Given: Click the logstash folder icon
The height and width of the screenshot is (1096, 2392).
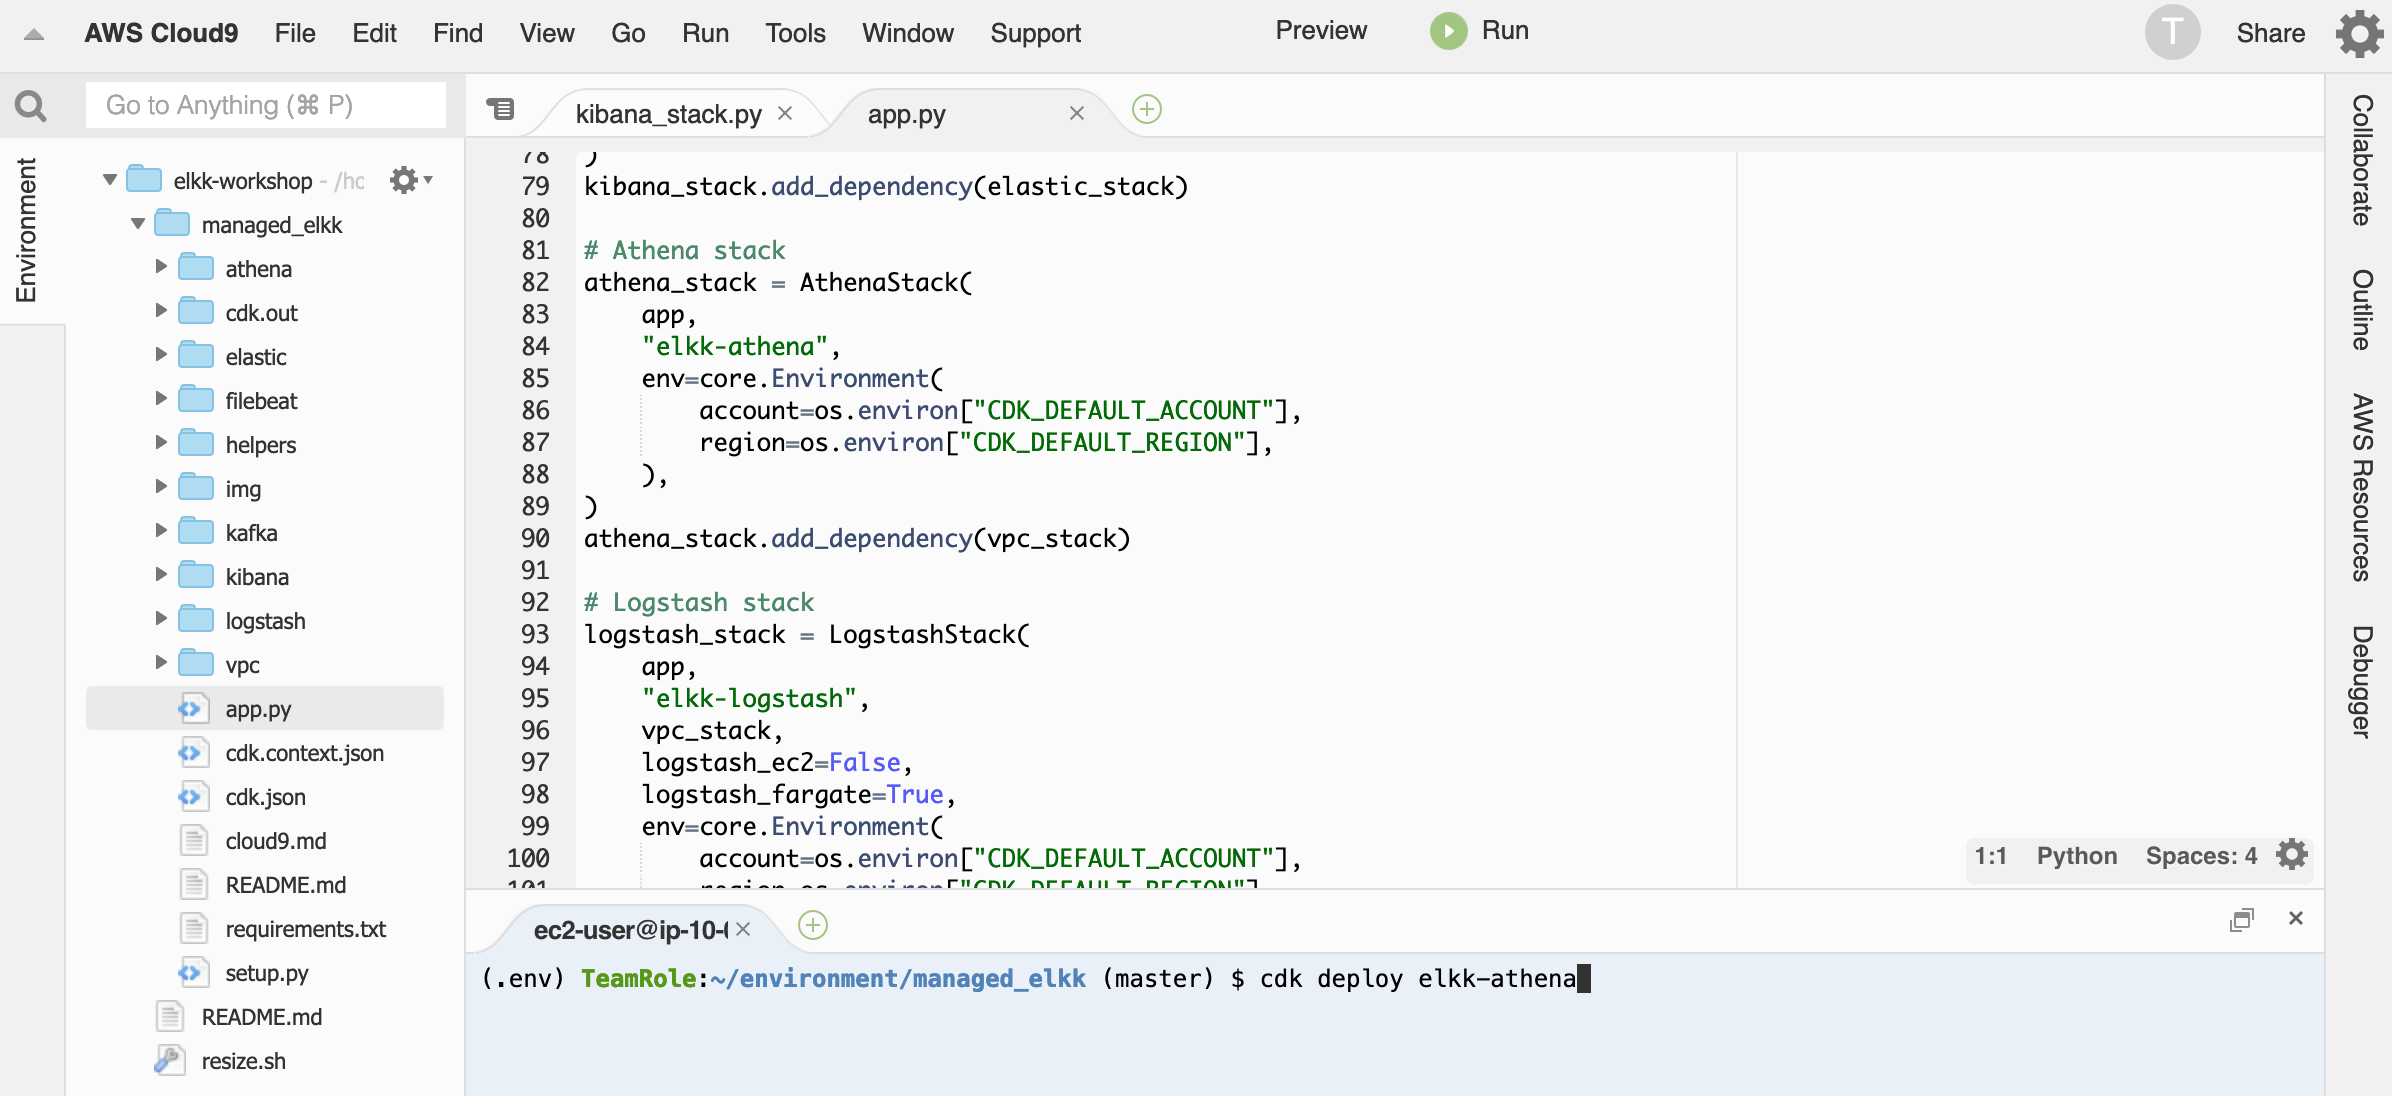Looking at the screenshot, I should point(196,620).
